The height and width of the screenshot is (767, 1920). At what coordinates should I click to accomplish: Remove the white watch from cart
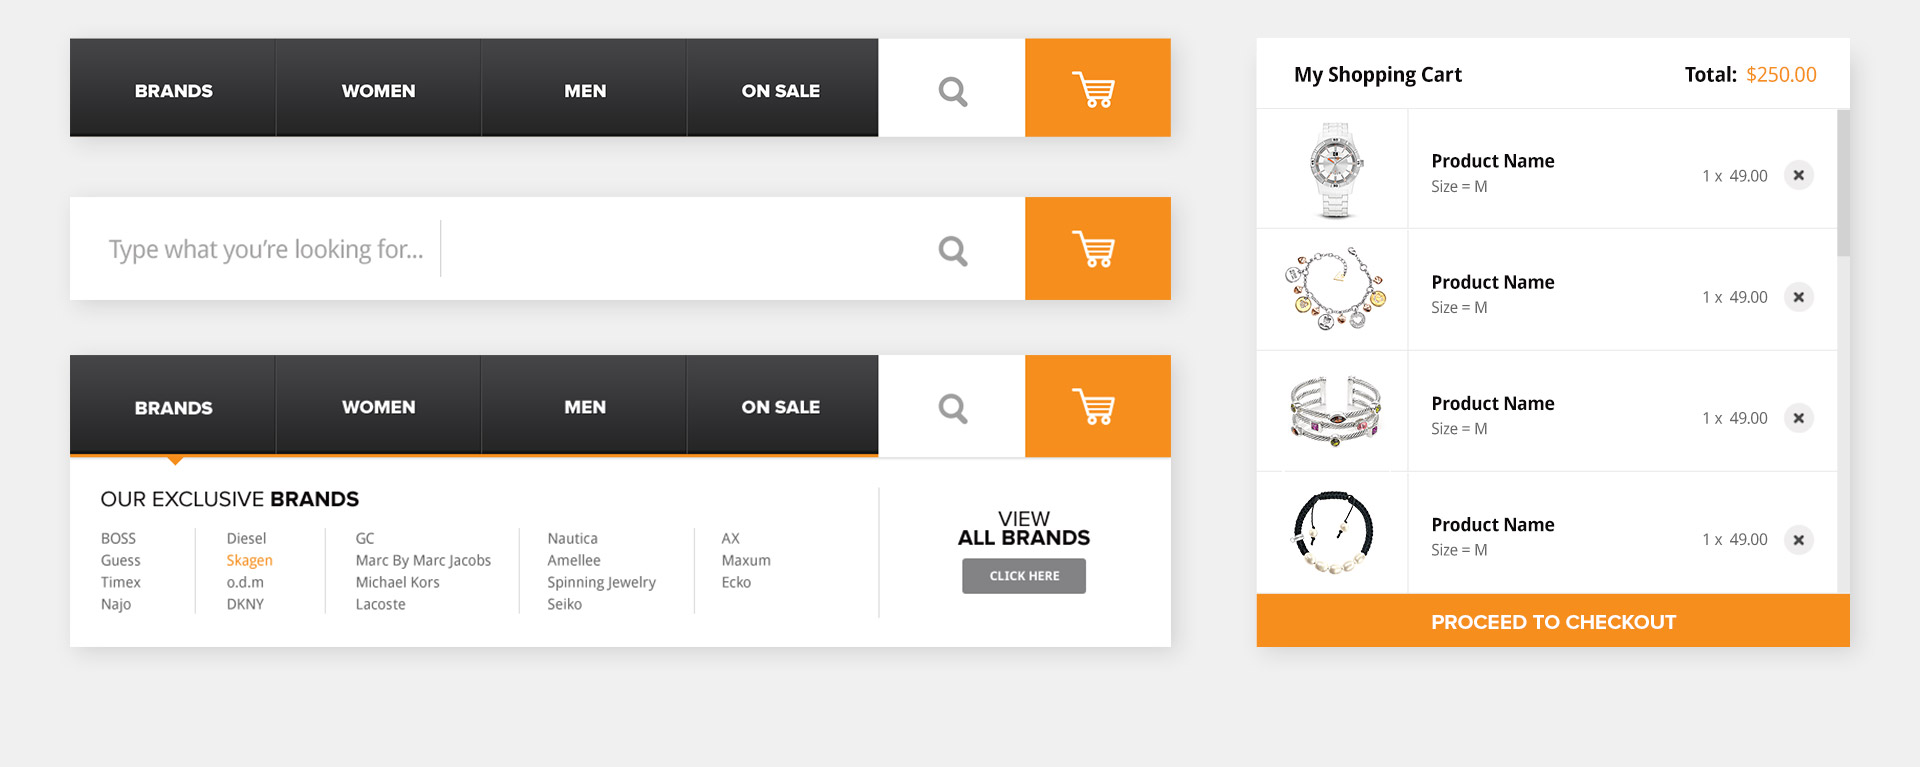point(1798,175)
